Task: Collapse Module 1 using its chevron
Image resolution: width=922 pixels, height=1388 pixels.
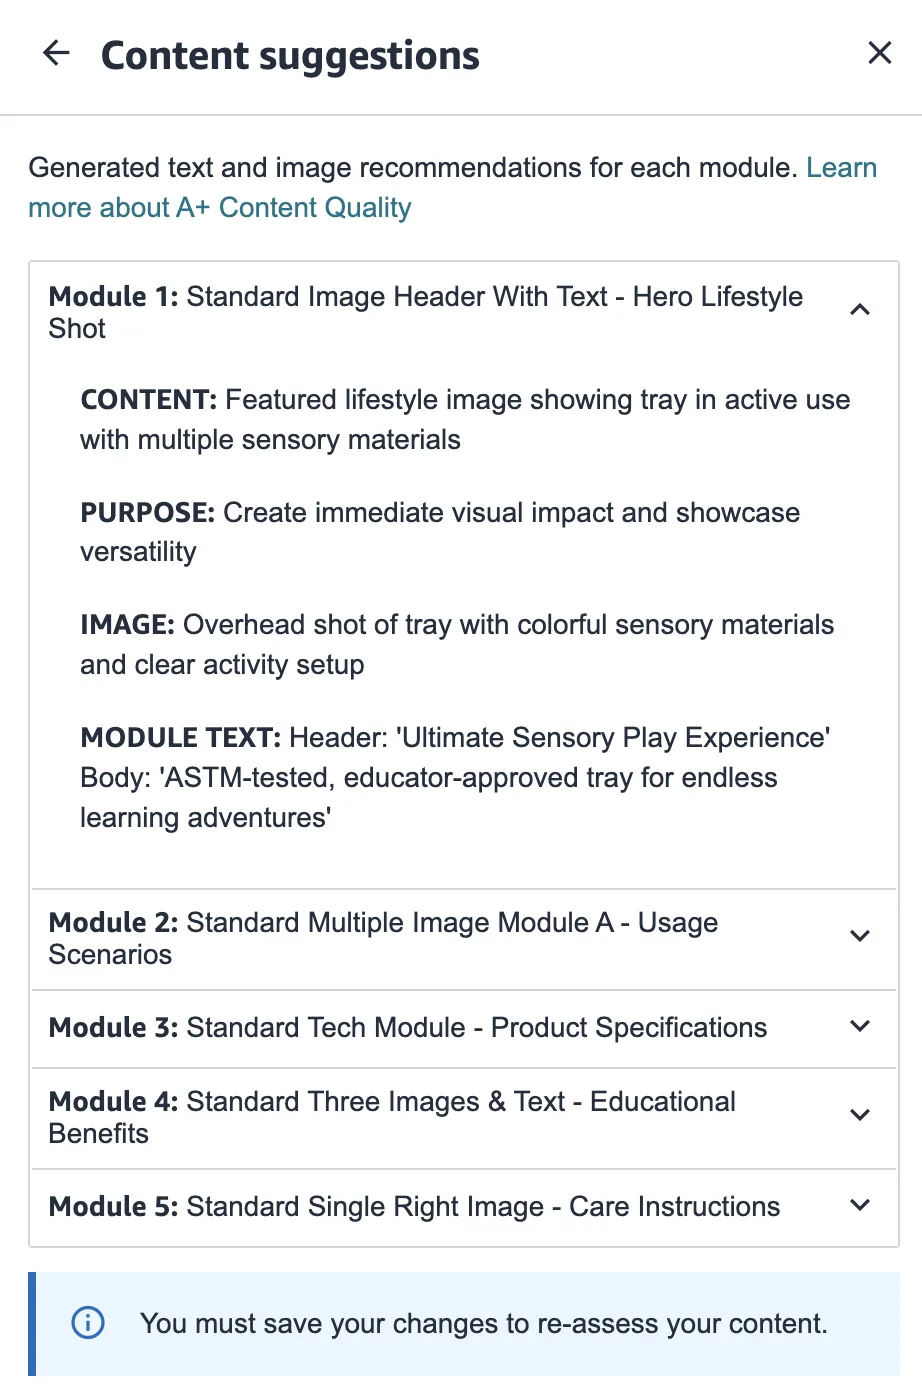Action: pyautogui.click(x=859, y=310)
